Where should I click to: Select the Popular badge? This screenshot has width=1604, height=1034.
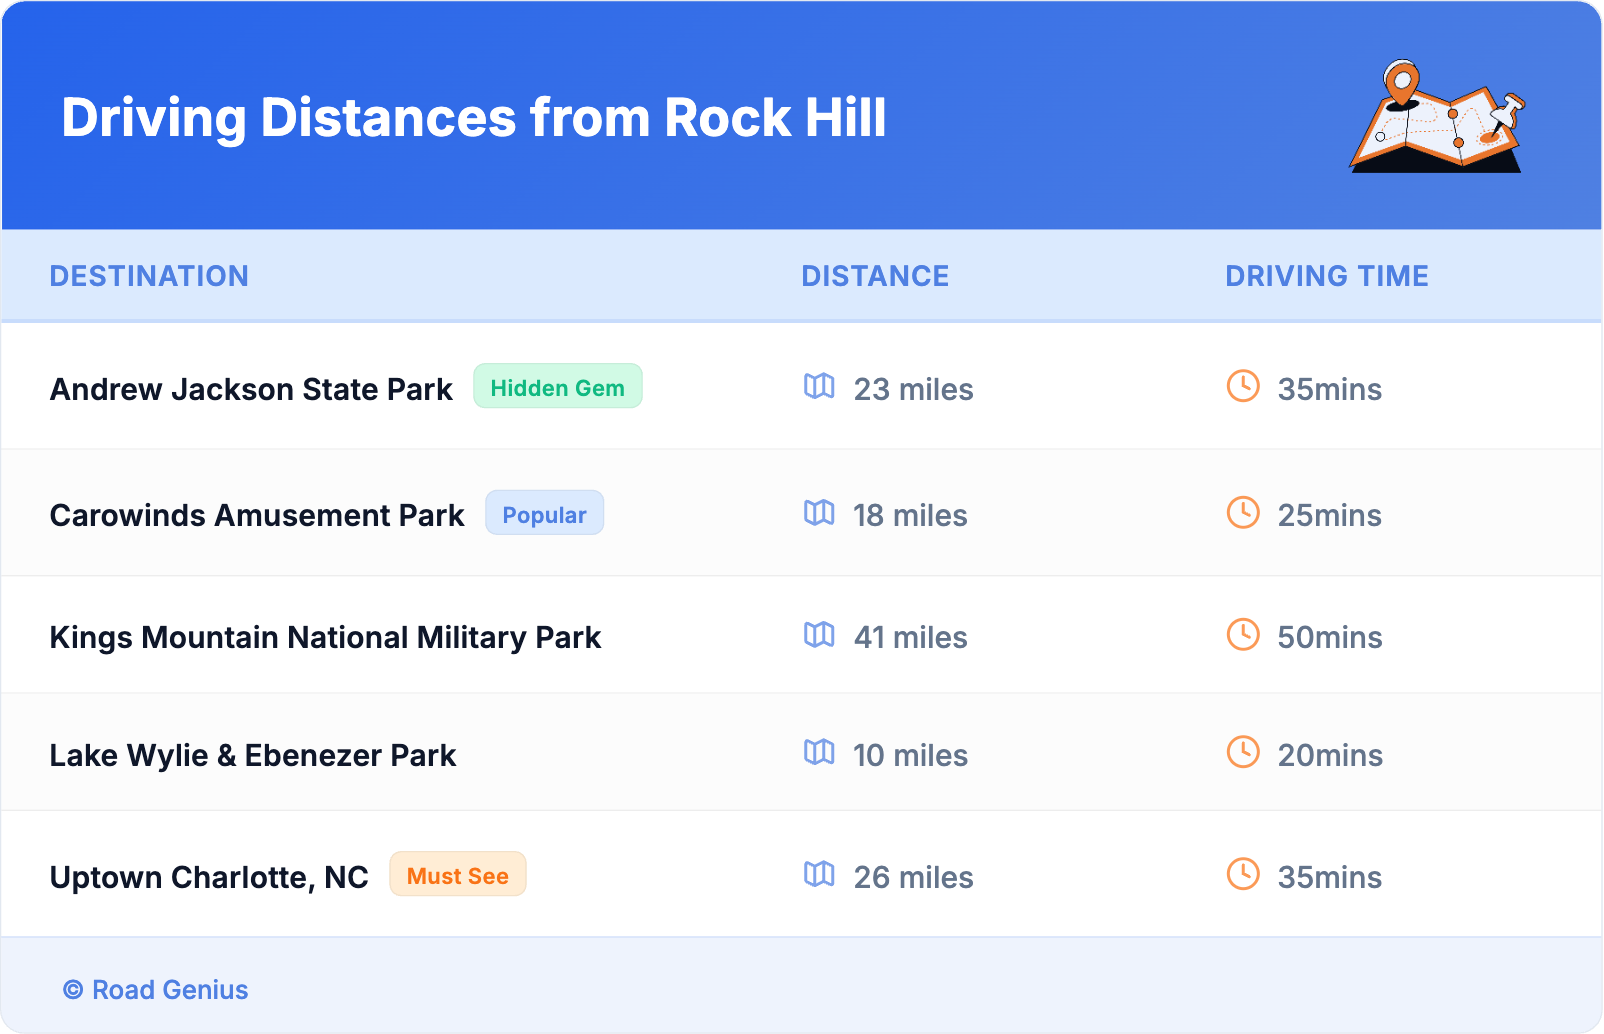(544, 514)
